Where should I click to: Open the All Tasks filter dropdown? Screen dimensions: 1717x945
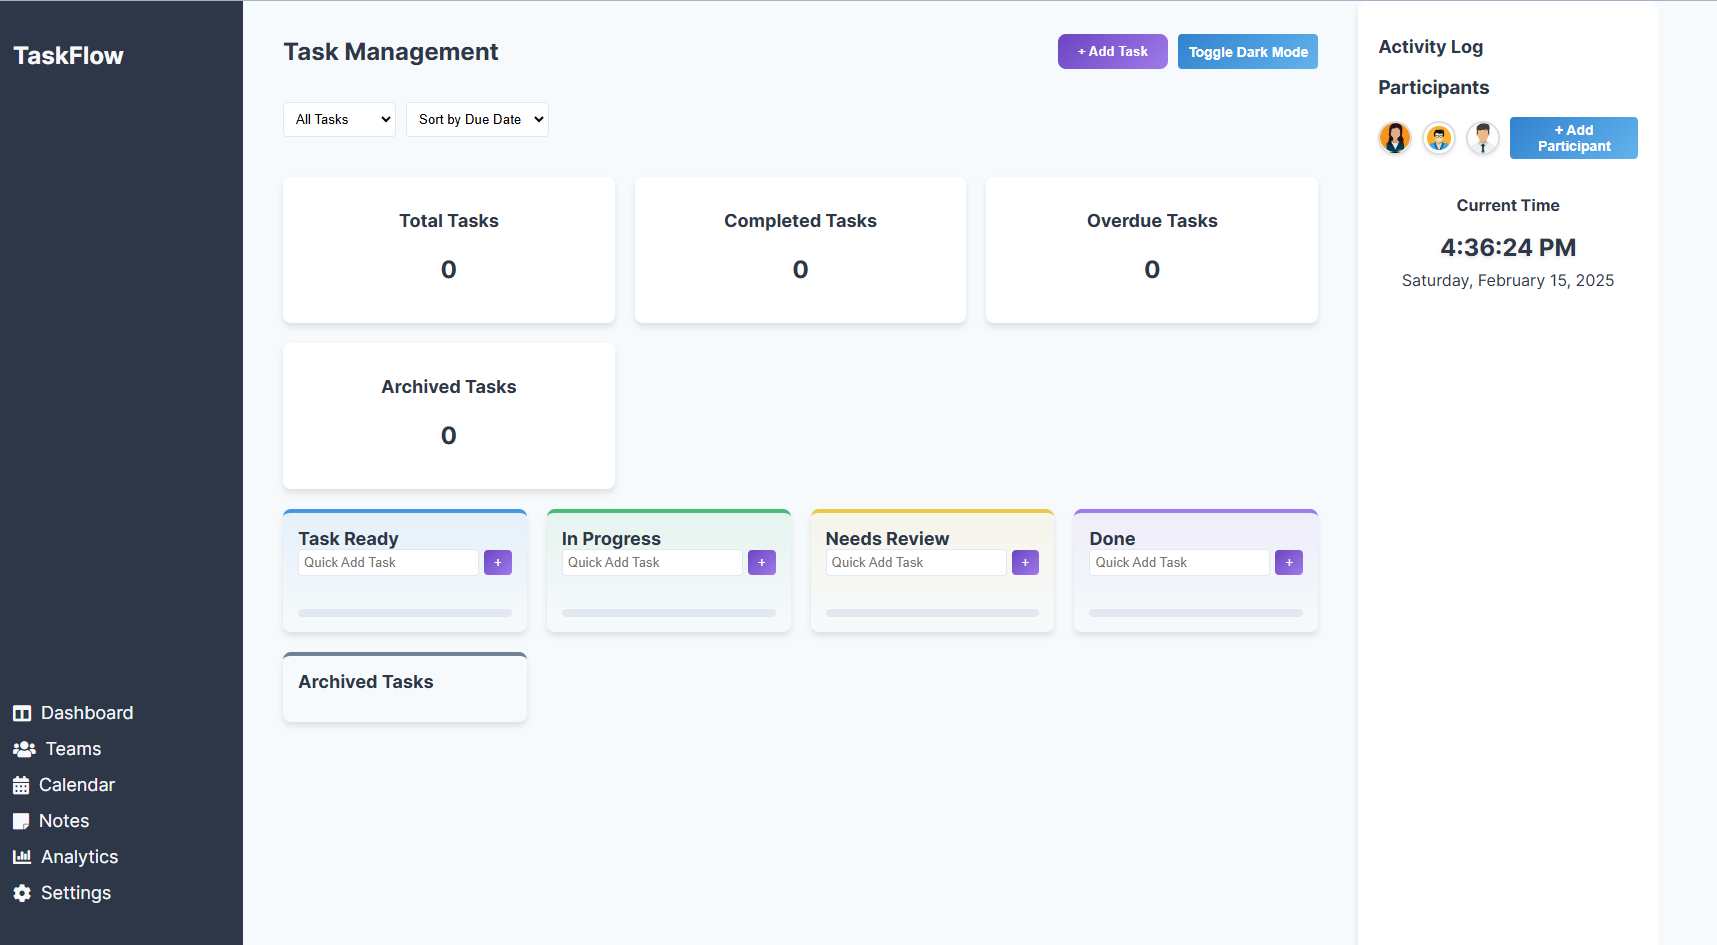tap(339, 120)
